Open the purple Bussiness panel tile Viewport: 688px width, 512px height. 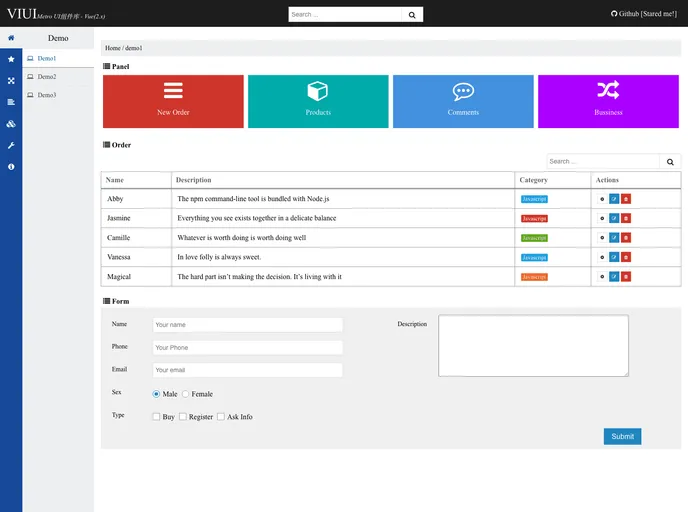[608, 101]
